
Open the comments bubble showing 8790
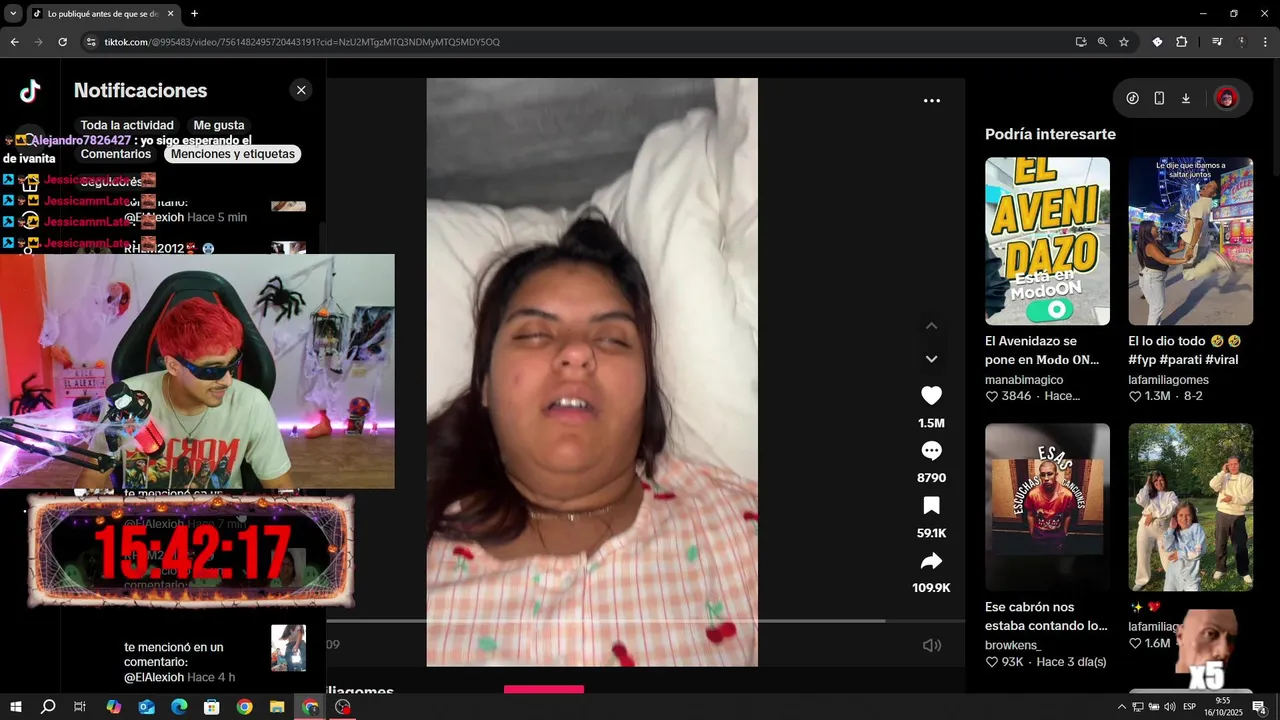931,451
